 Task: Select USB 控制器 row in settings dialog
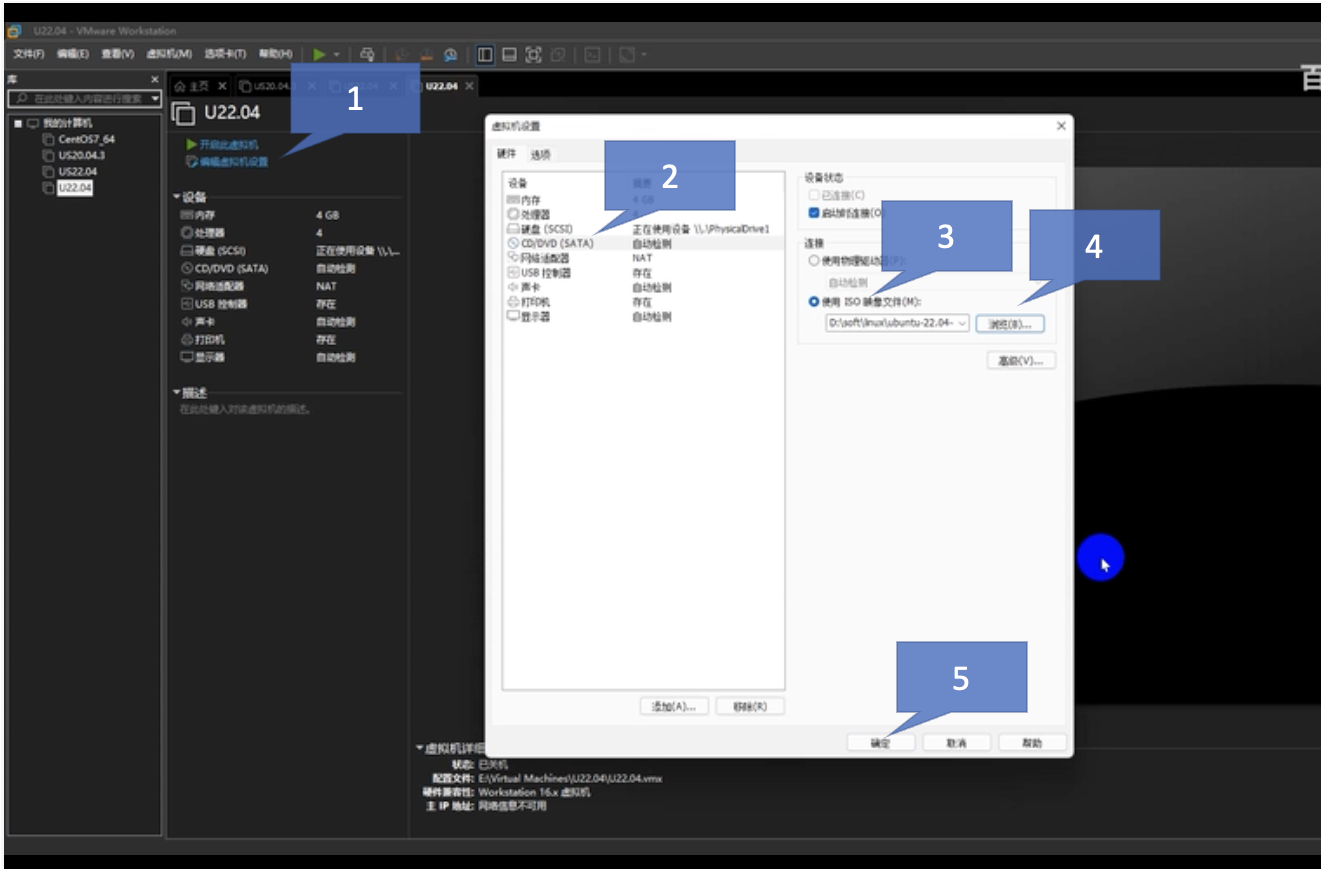[643, 272]
